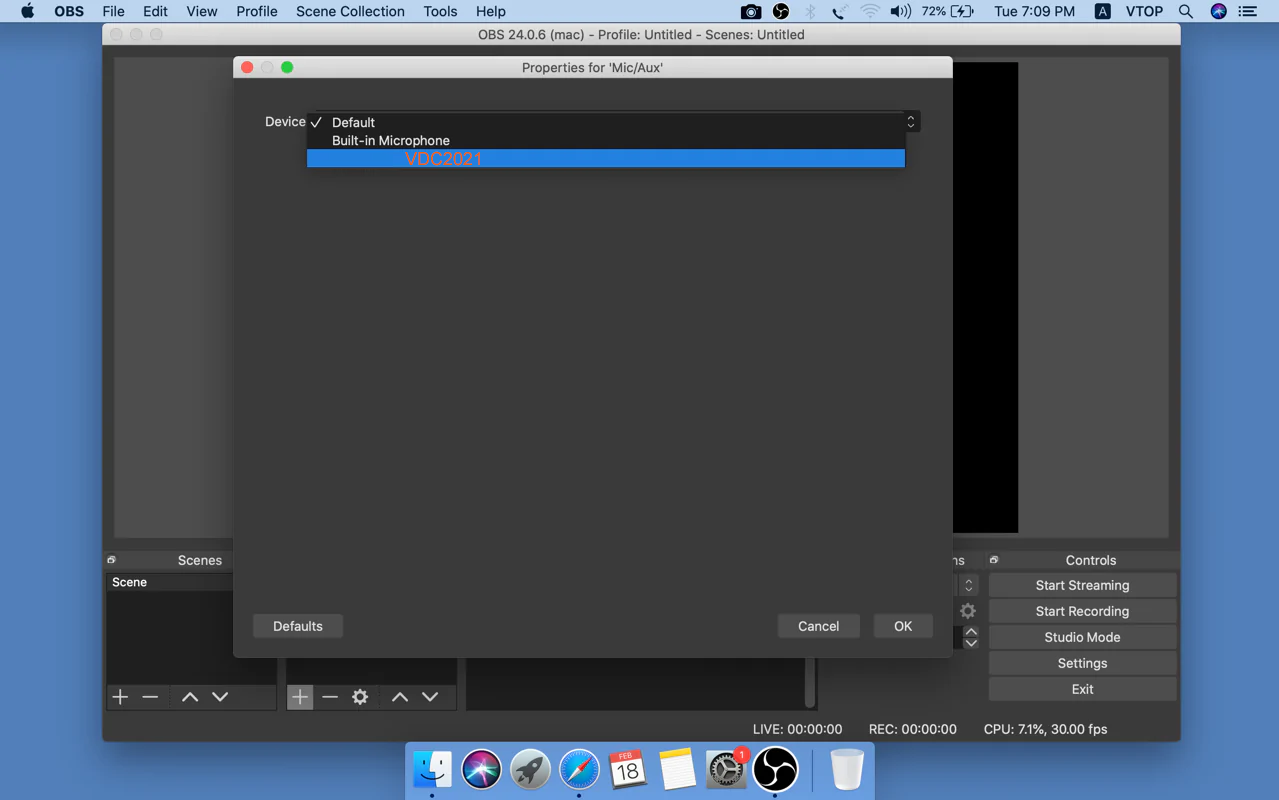The image size is (1279, 800).
Task: Open Notes from the Dock
Action: tap(677, 770)
